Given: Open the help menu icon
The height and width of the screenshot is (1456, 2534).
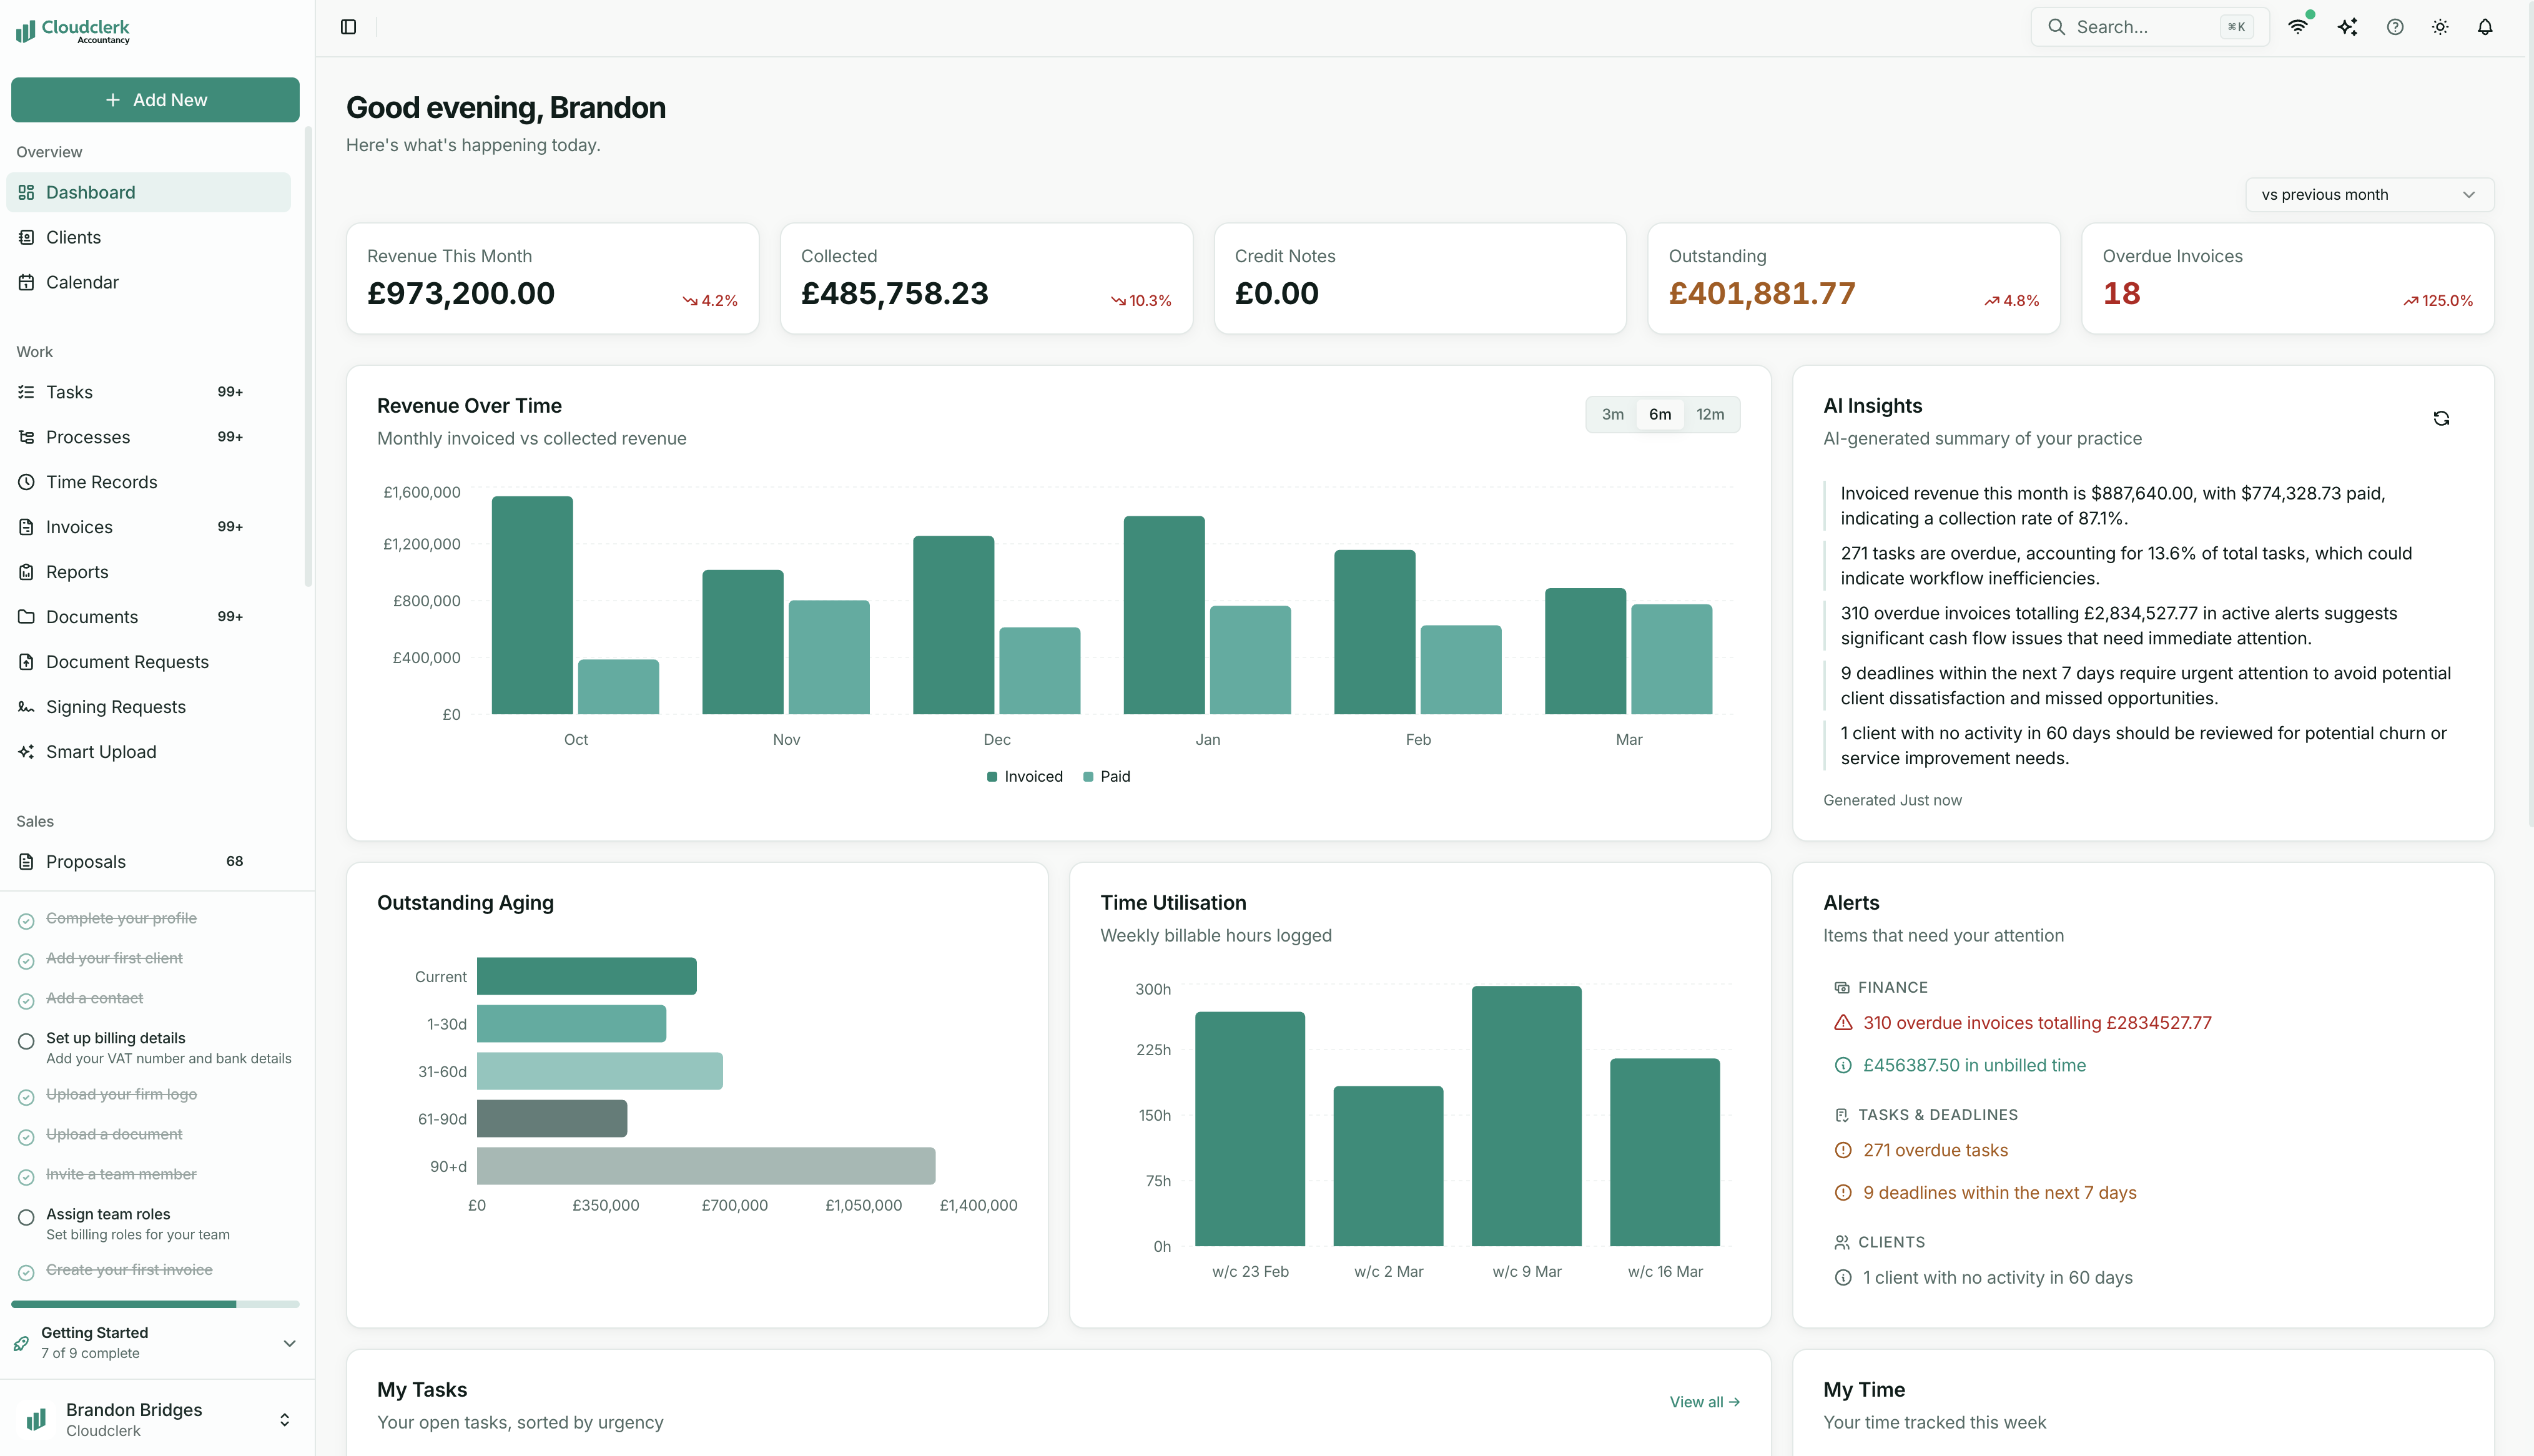Looking at the screenshot, I should pyautogui.click(x=2394, y=27).
